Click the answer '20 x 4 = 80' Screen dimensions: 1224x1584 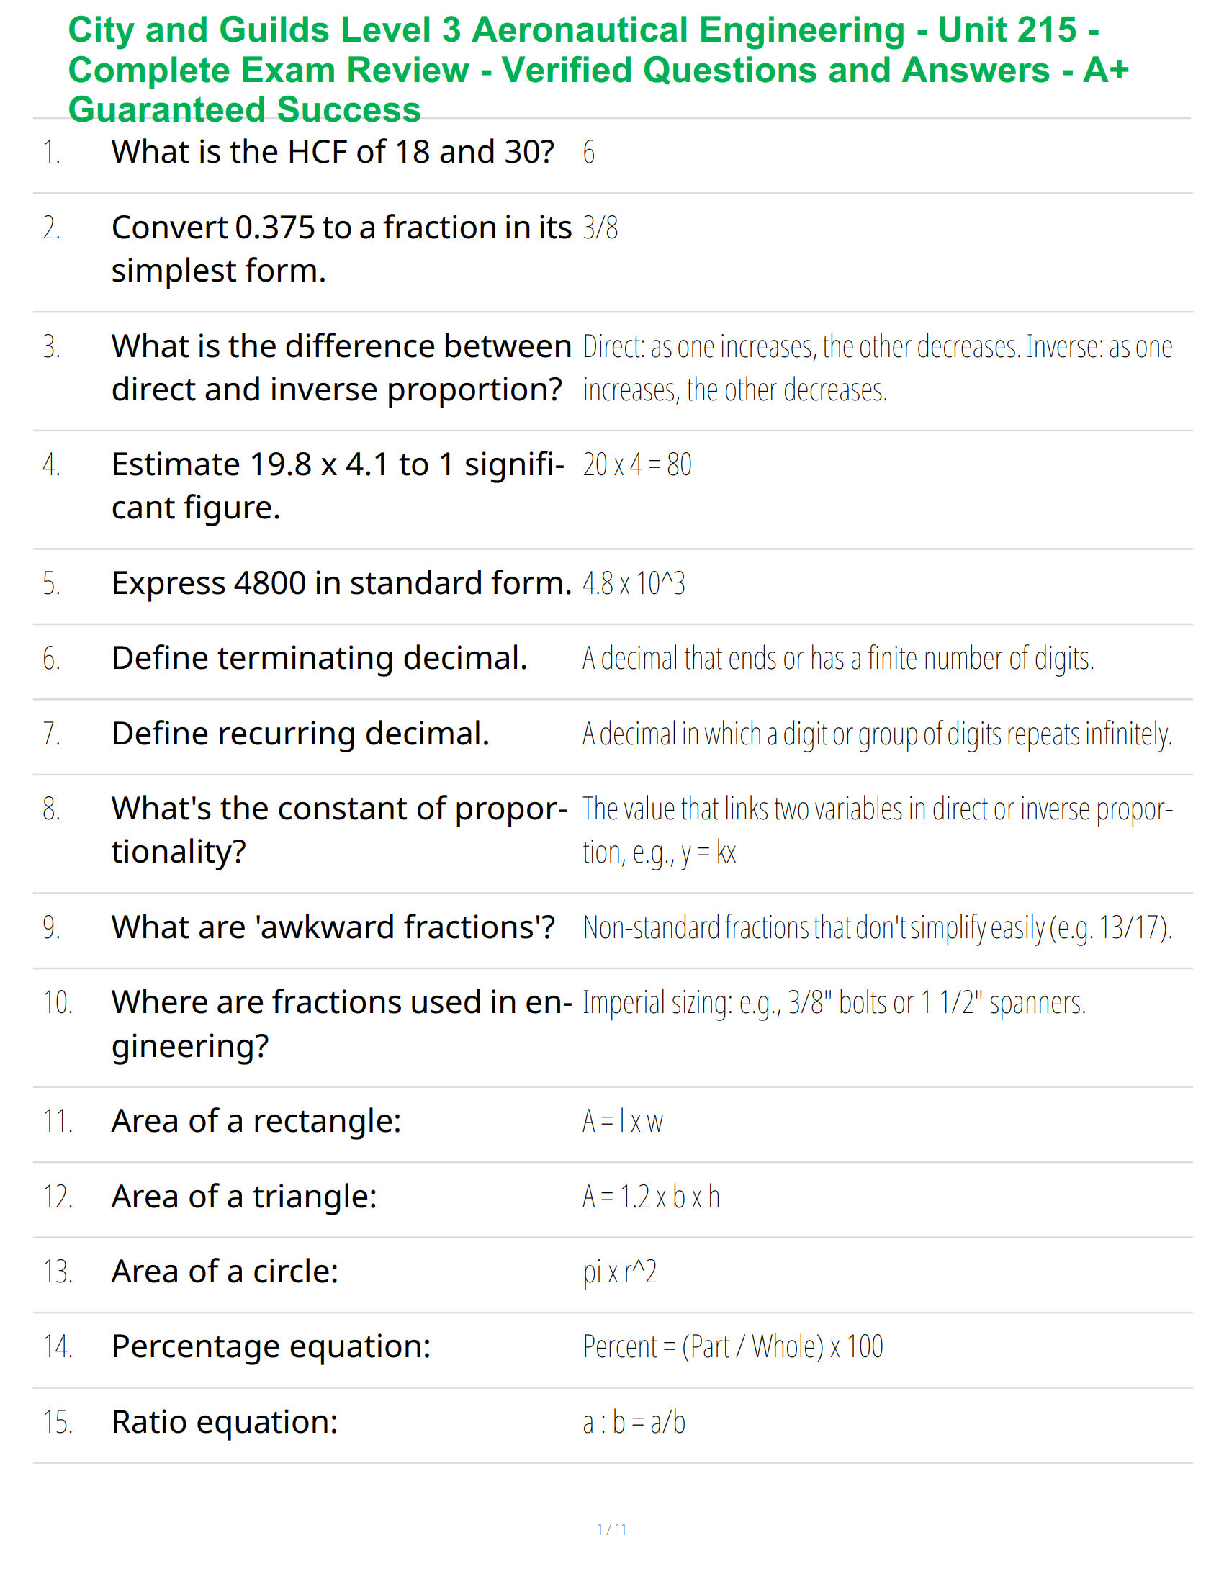point(637,465)
